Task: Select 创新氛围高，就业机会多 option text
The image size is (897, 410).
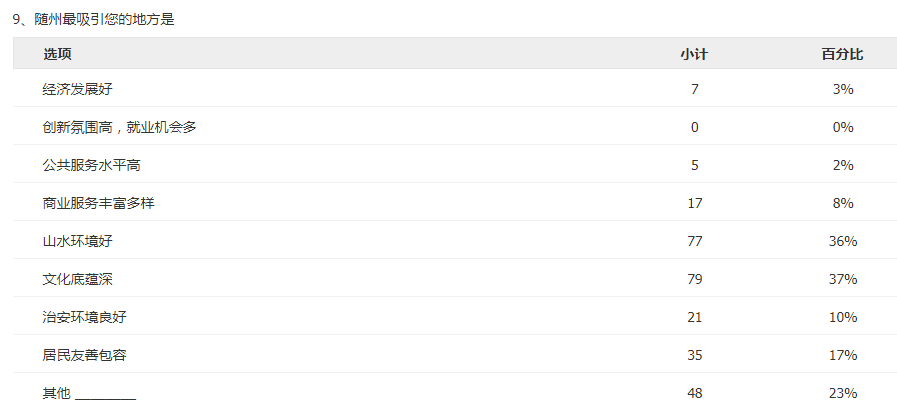Action: [x=120, y=127]
